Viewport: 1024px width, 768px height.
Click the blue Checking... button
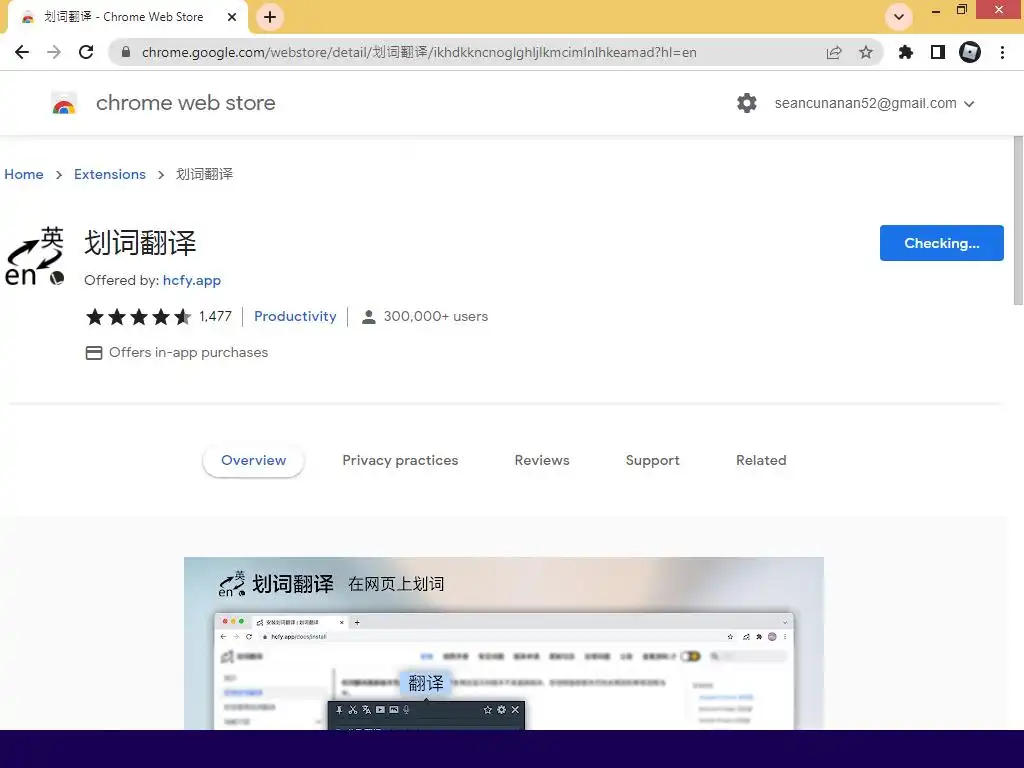(x=941, y=243)
